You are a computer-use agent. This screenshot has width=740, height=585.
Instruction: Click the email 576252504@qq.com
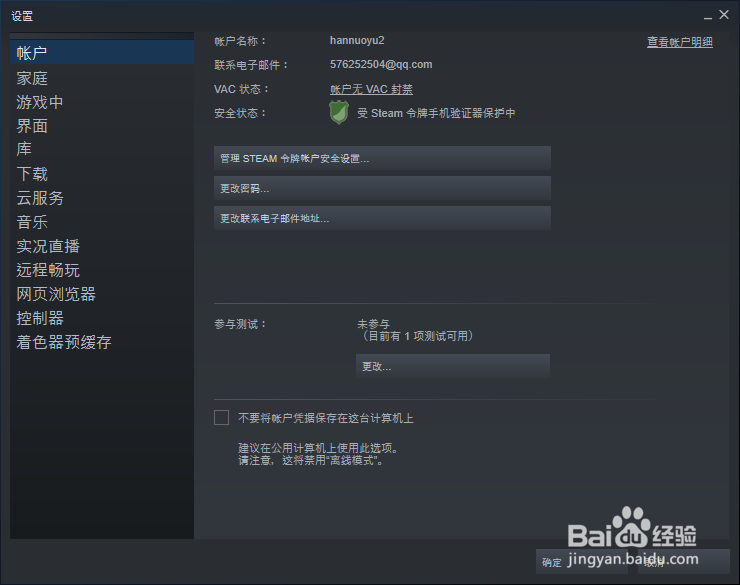pyautogui.click(x=381, y=65)
